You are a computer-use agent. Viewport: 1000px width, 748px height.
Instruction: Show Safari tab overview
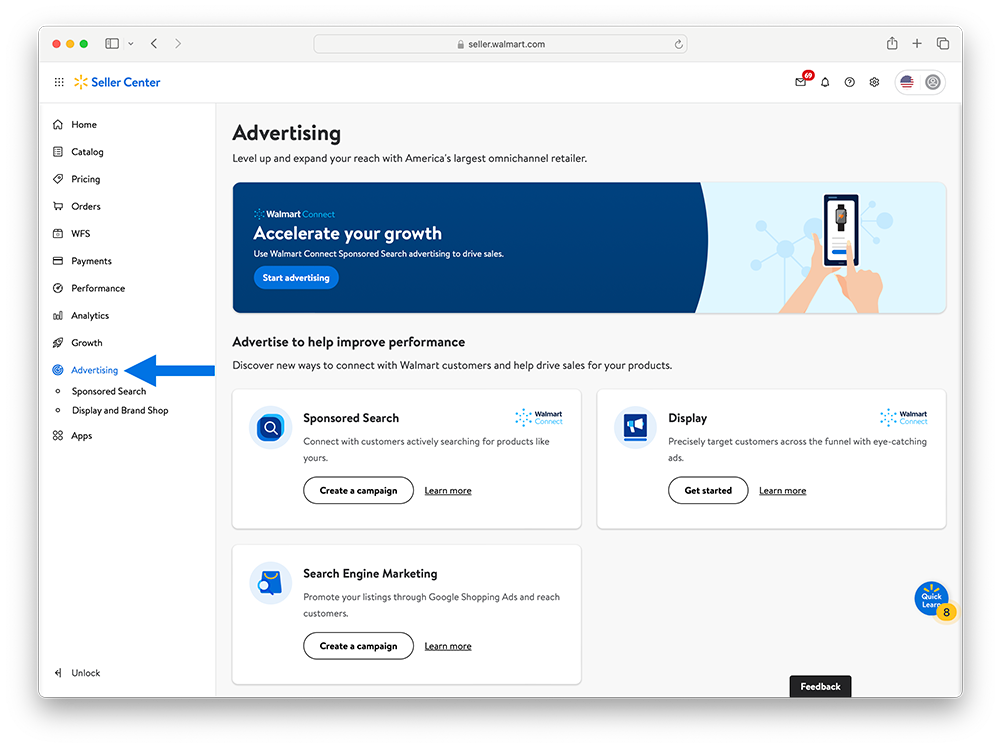point(943,43)
